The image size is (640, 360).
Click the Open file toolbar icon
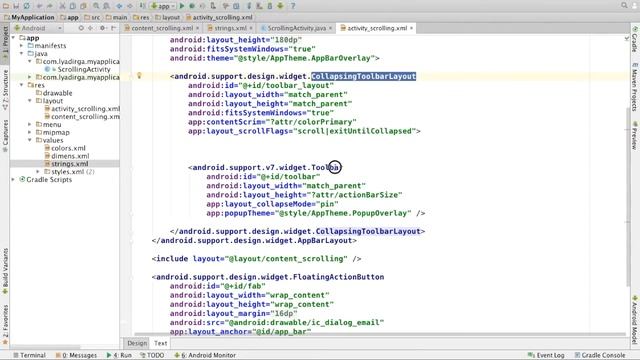click(6, 6)
